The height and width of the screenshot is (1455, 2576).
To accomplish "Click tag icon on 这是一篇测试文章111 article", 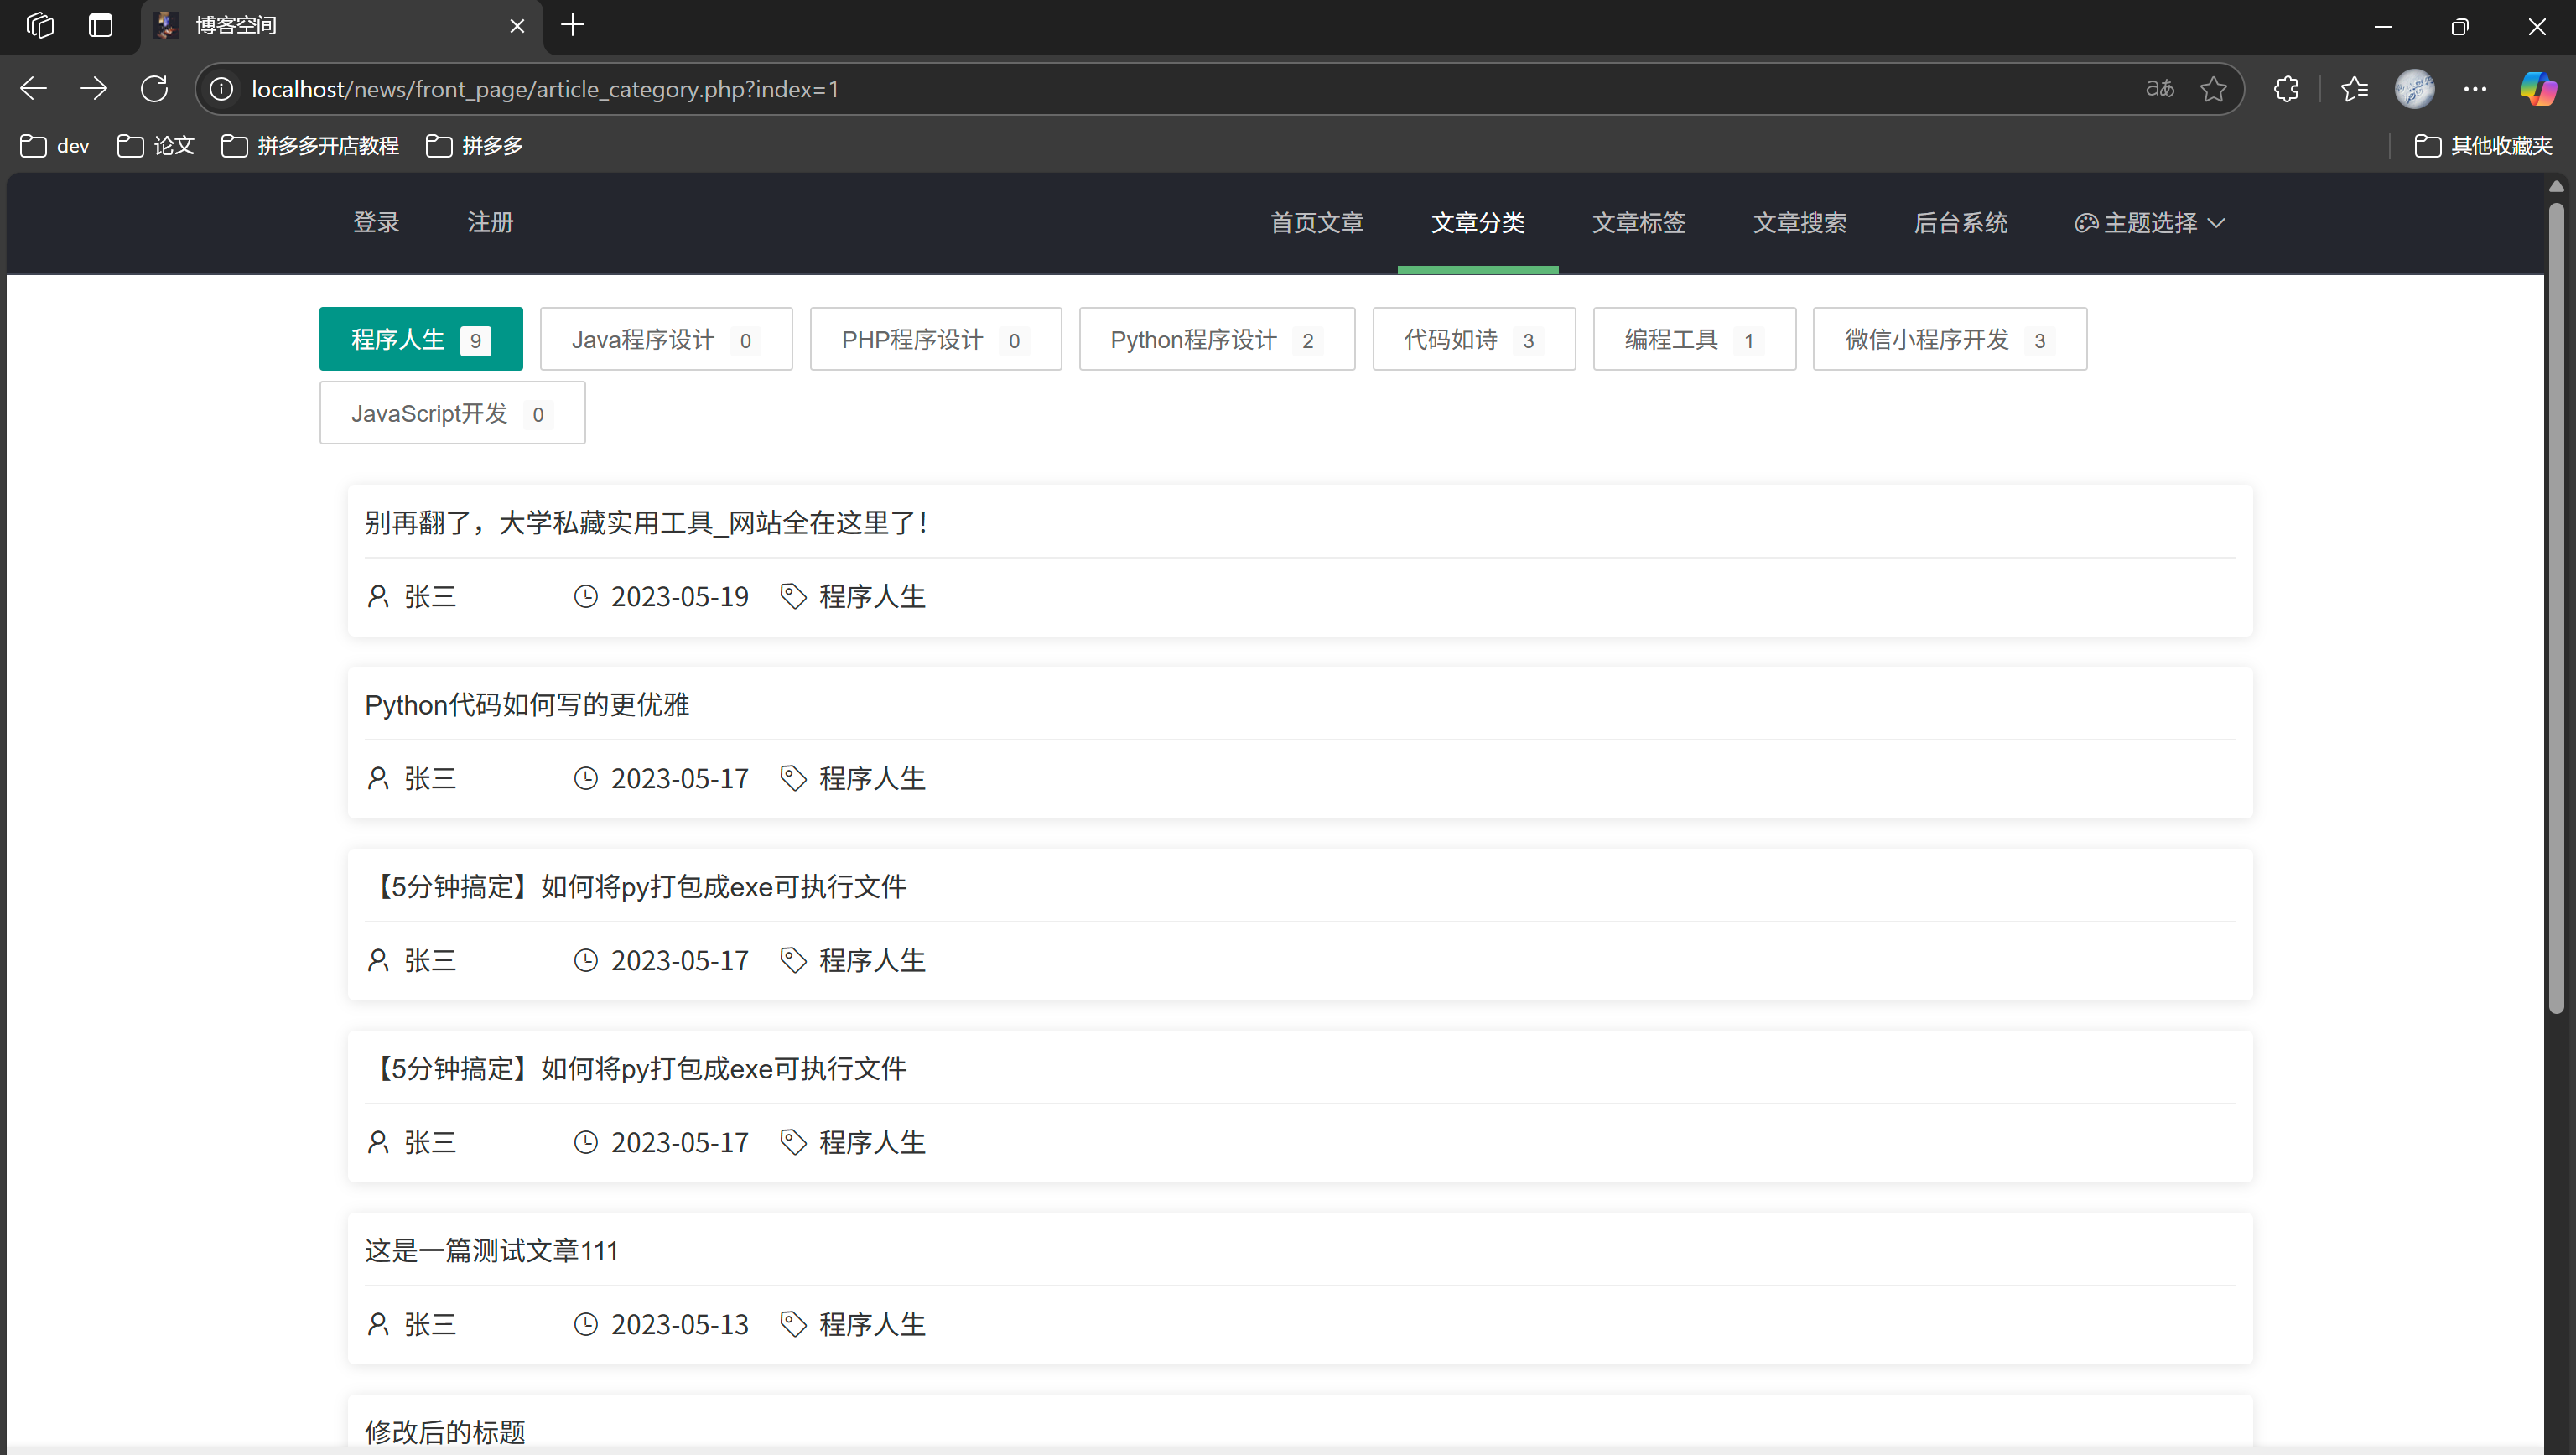I will tap(793, 1324).
